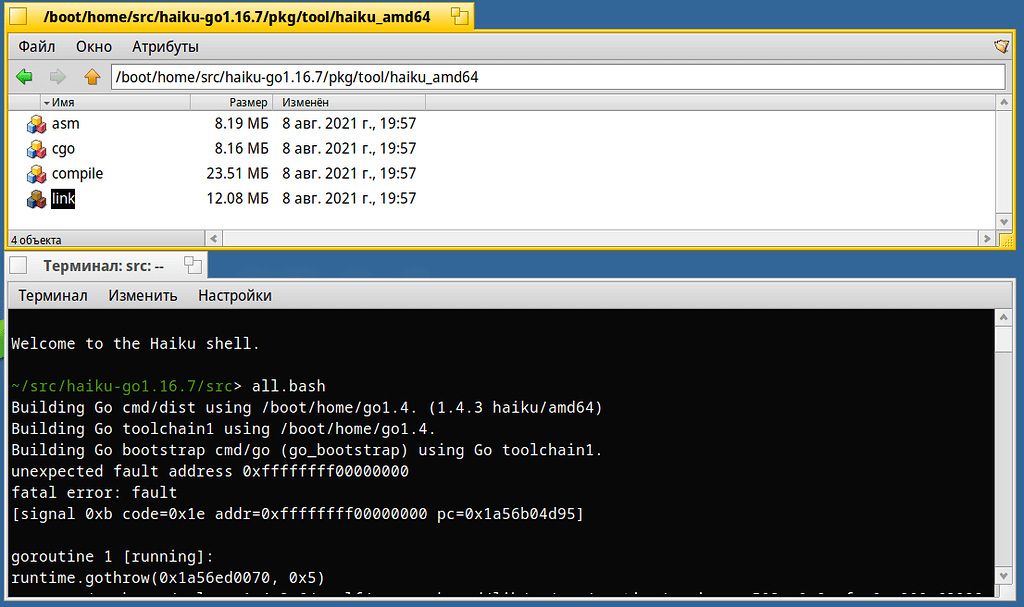Sort files by the Изменён column

click(x=349, y=103)
